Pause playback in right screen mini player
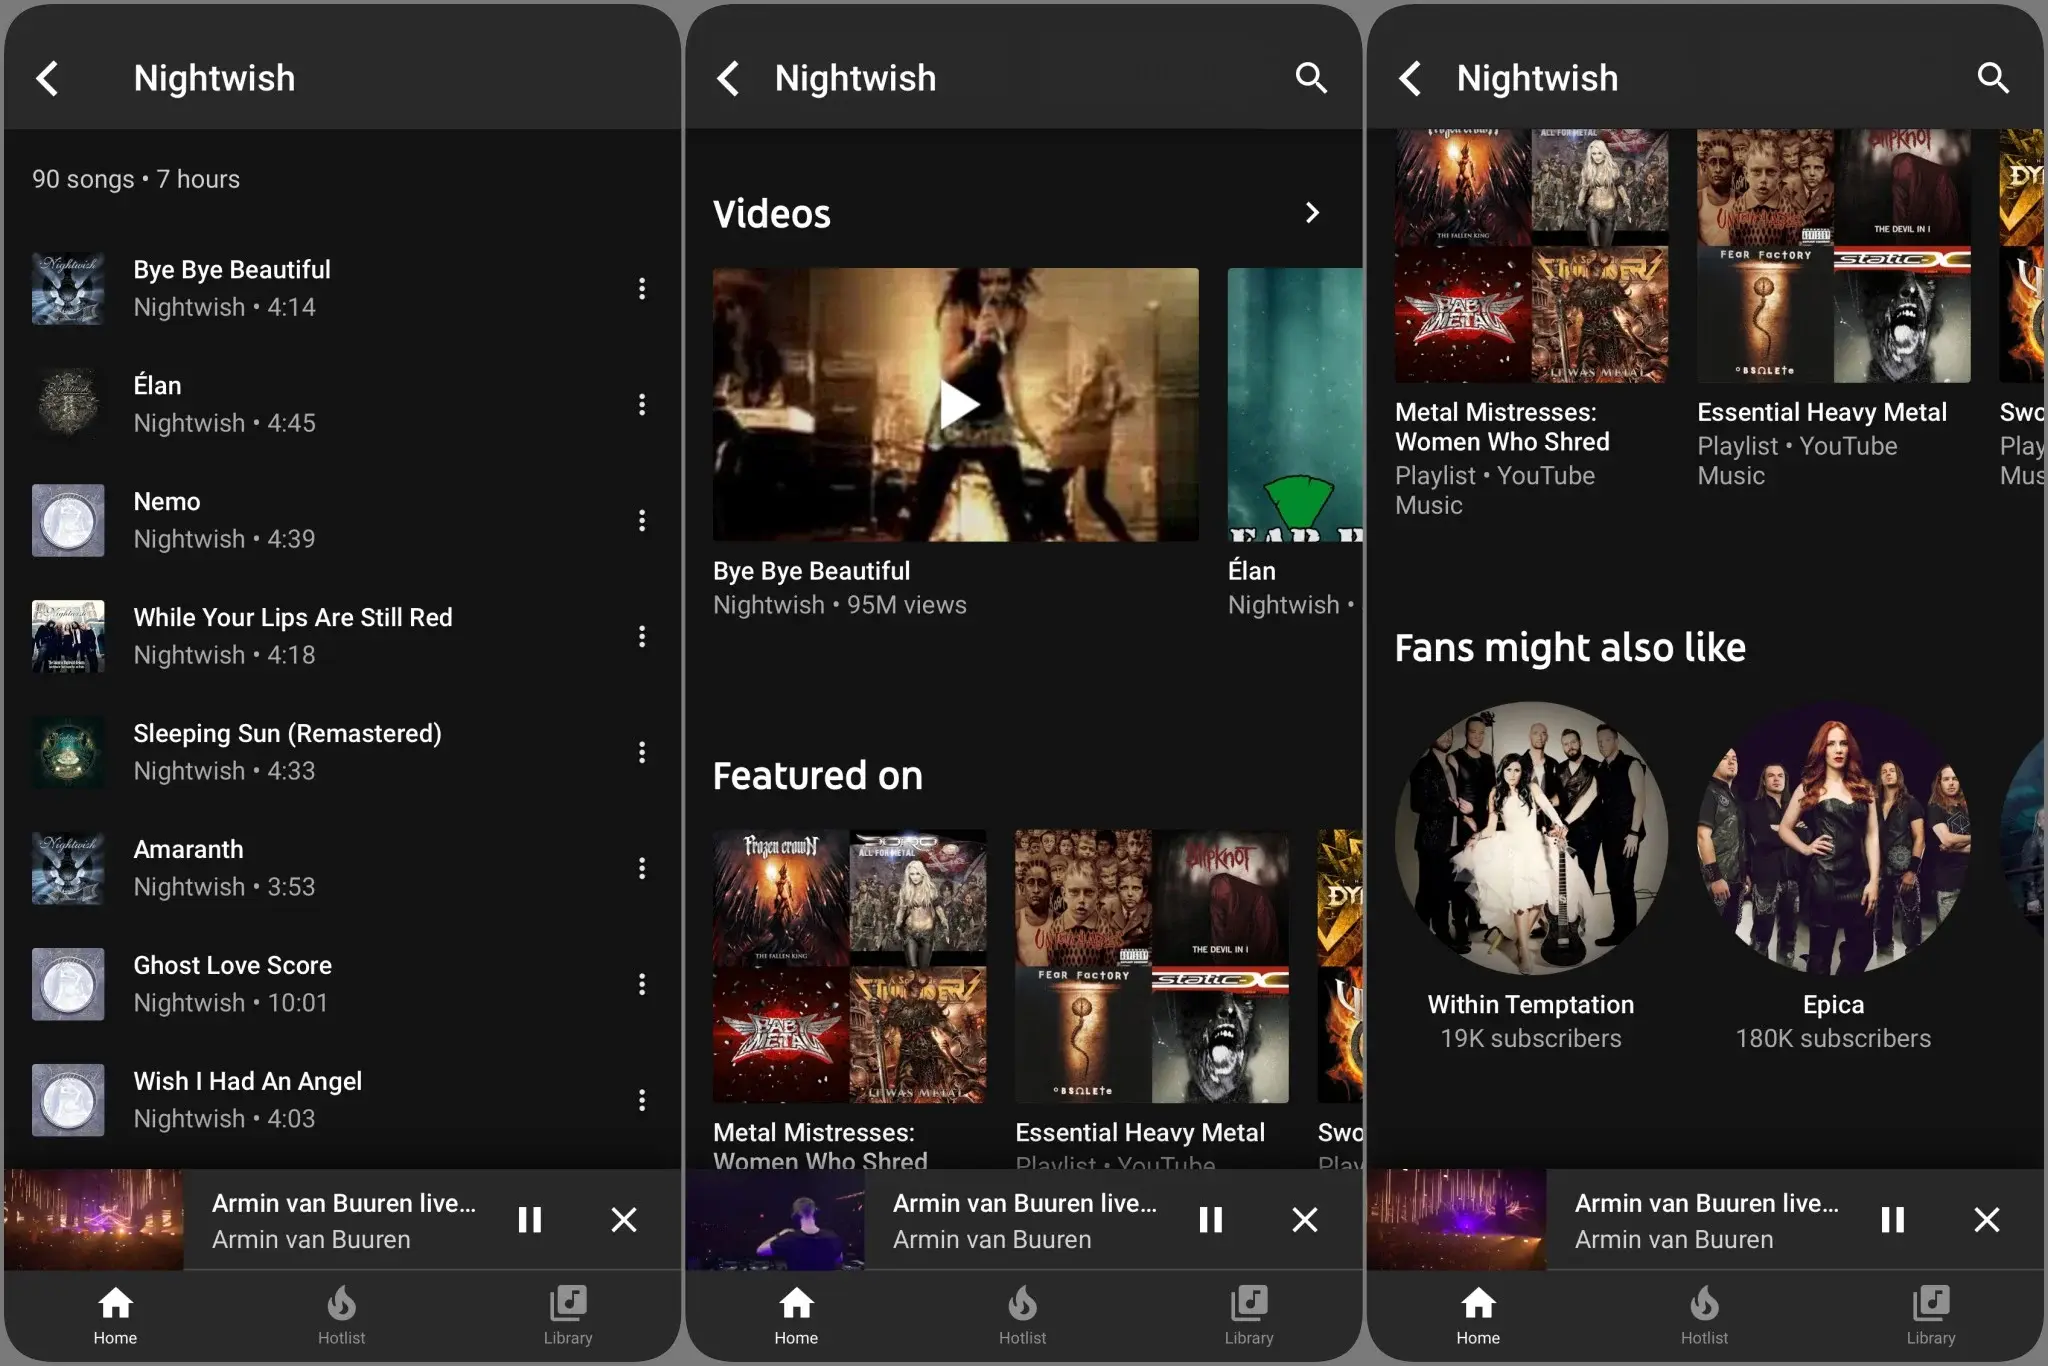Viewport: 2048px width, 1366px height. coord(1892,1220)
